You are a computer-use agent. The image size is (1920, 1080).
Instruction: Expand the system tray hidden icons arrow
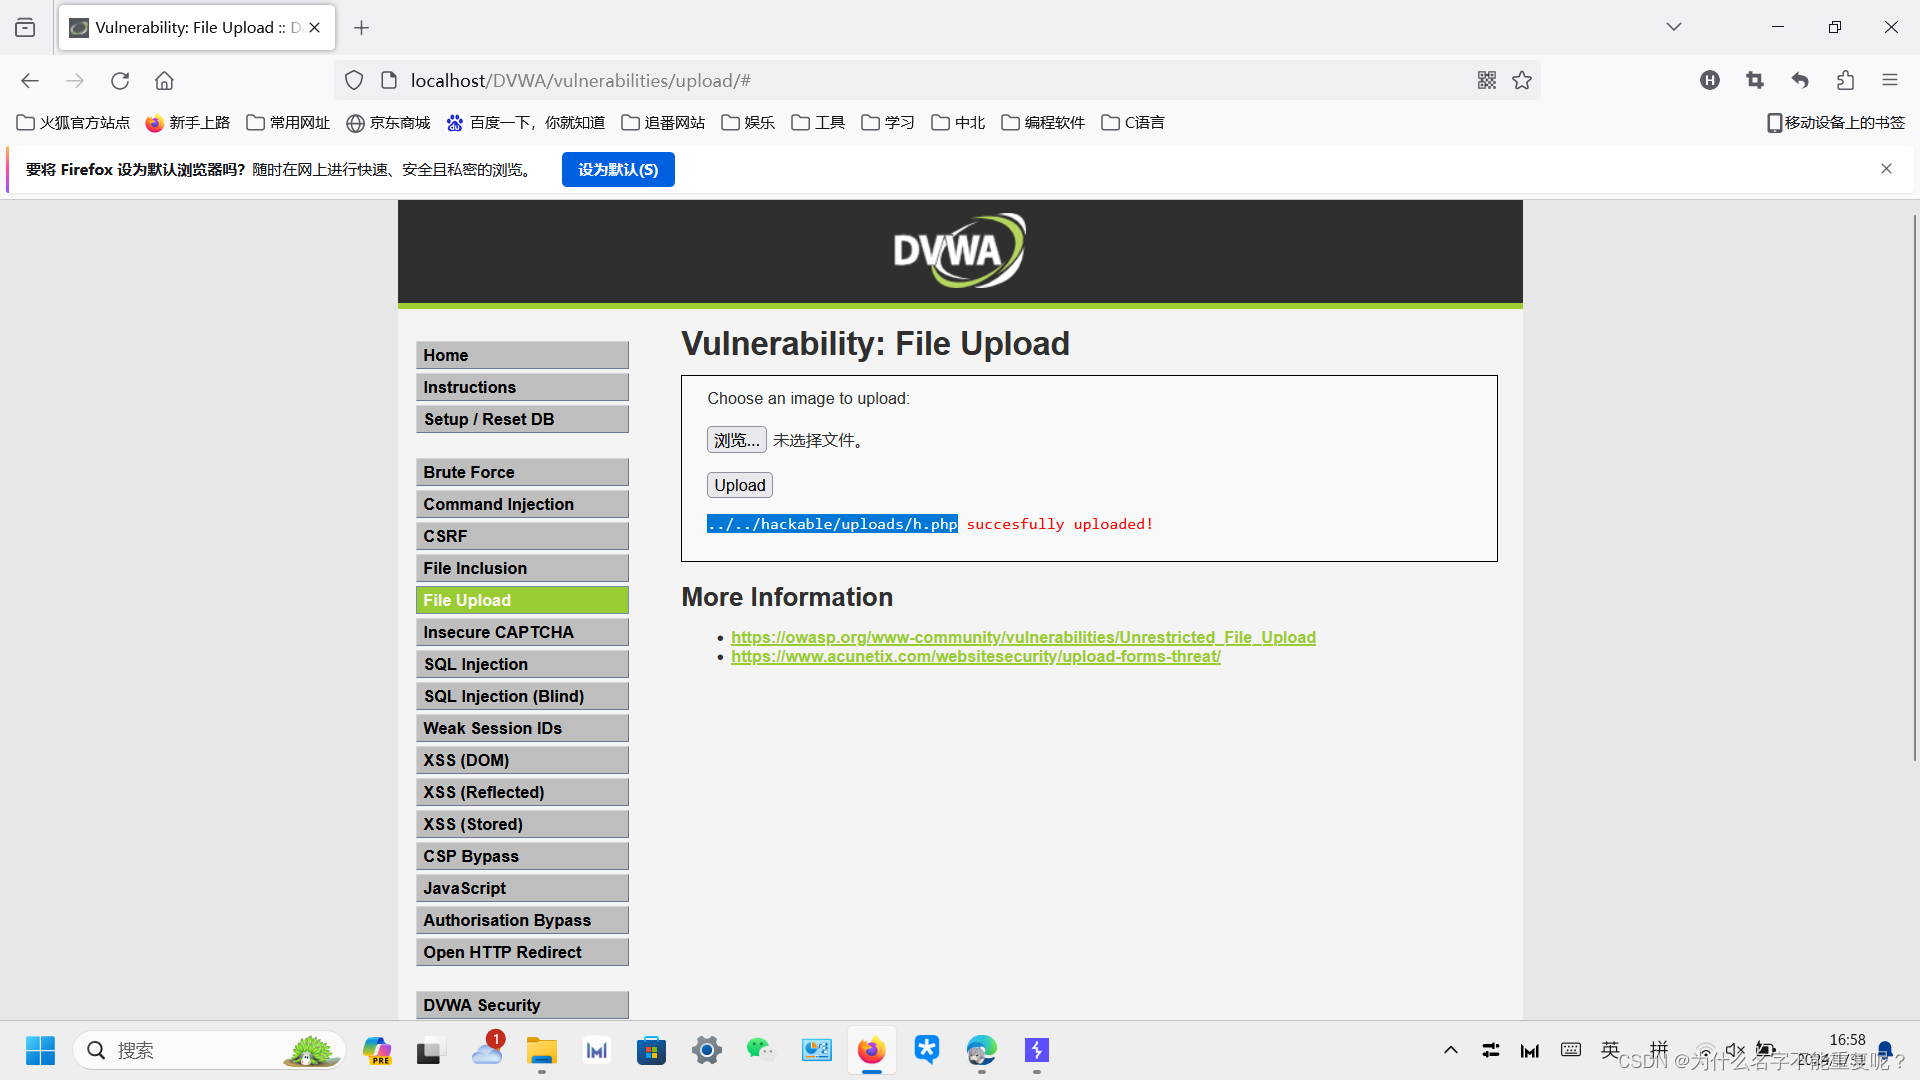1450,1050
